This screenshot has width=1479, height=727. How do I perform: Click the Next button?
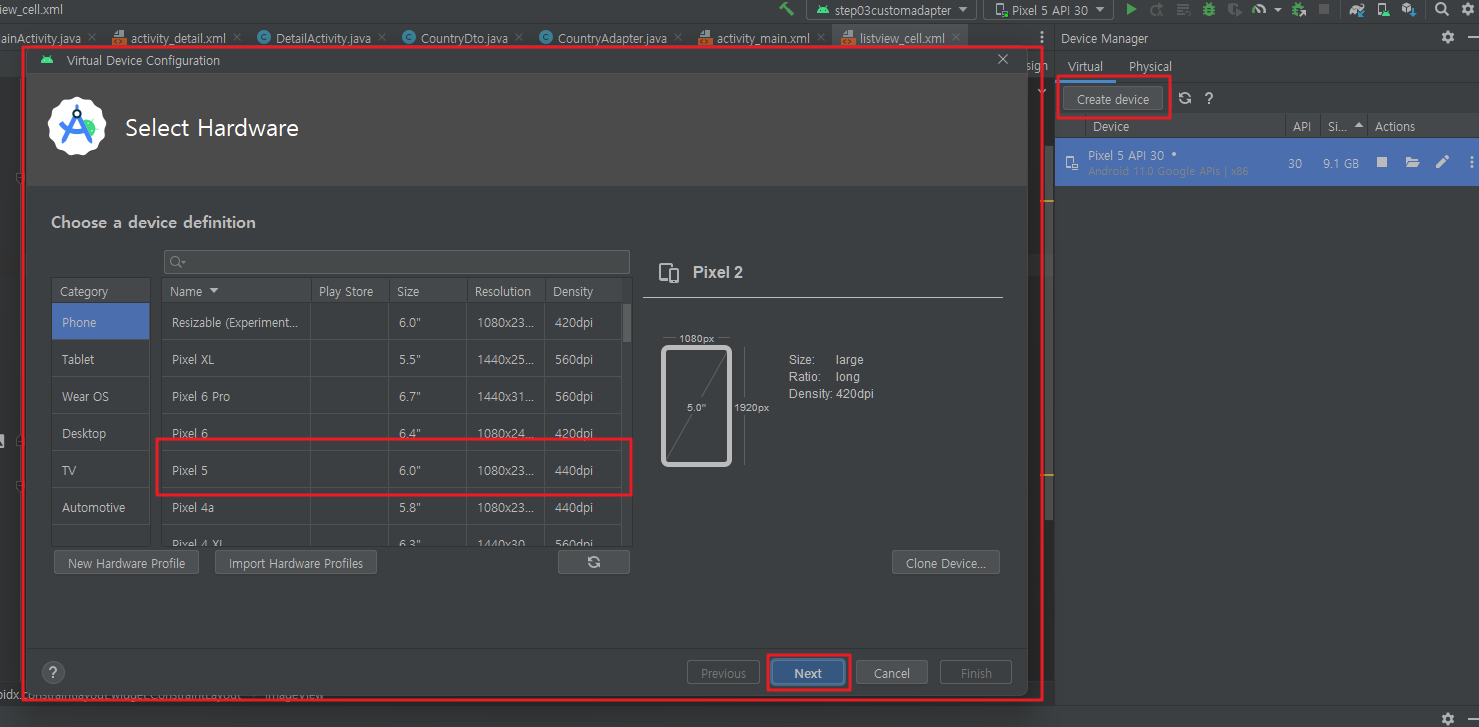coord(808,673)
